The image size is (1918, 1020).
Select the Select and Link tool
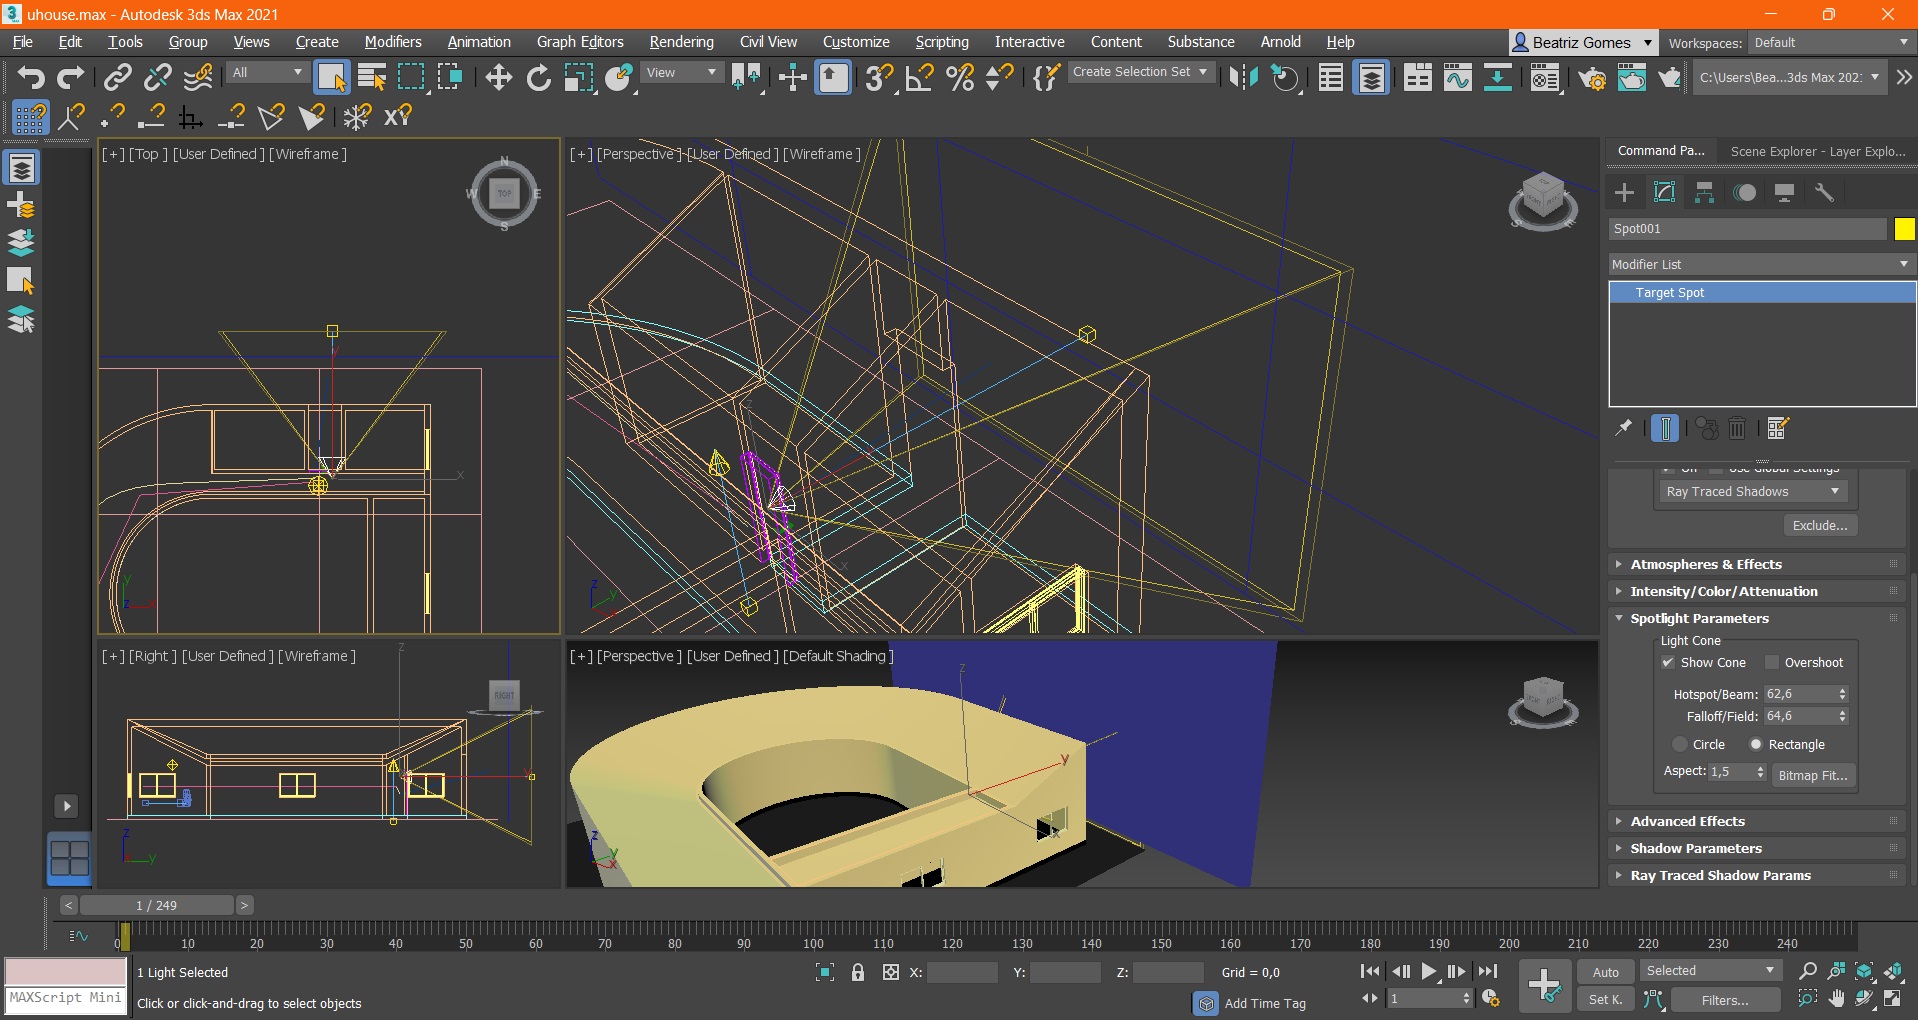118,77
